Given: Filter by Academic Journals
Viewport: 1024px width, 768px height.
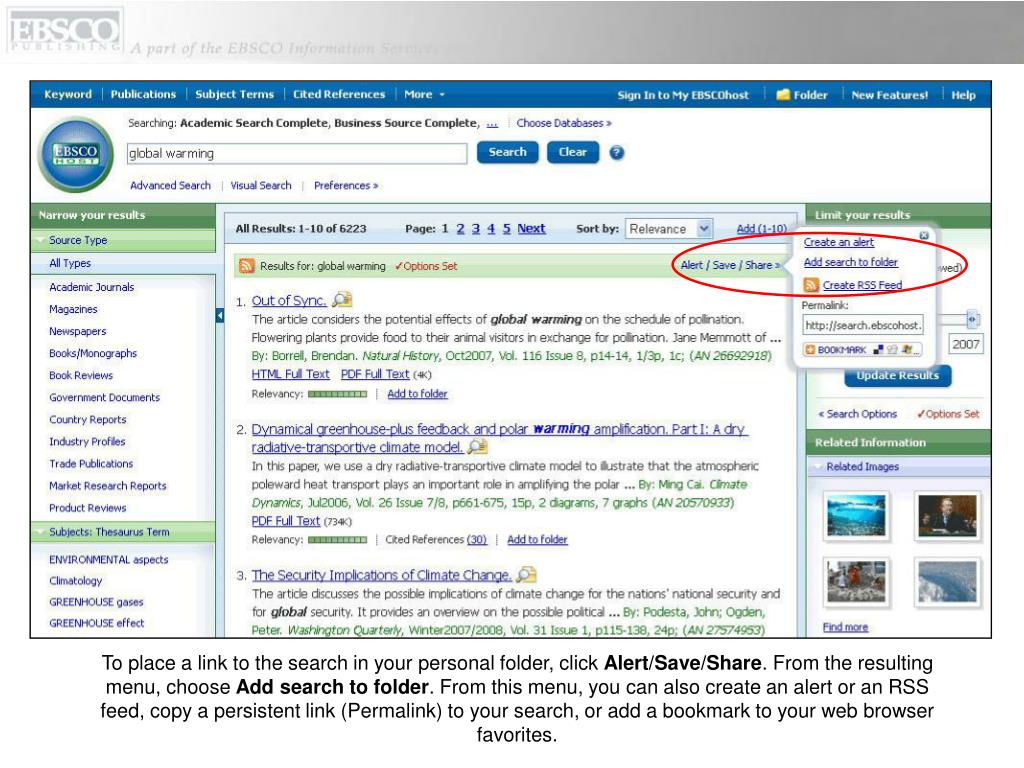Looking at the screenshot, I should [x=91, y=287].
